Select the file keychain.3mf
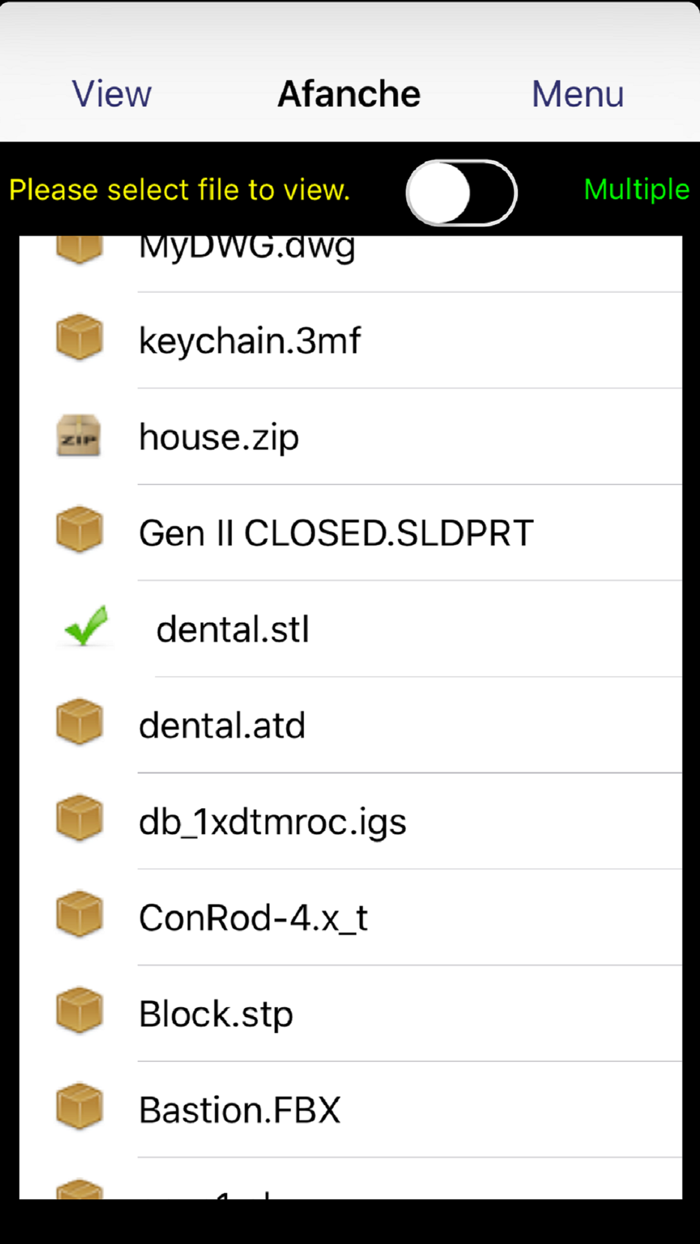This screenshot has width=700, height=1244. click(x=250, y=341)
